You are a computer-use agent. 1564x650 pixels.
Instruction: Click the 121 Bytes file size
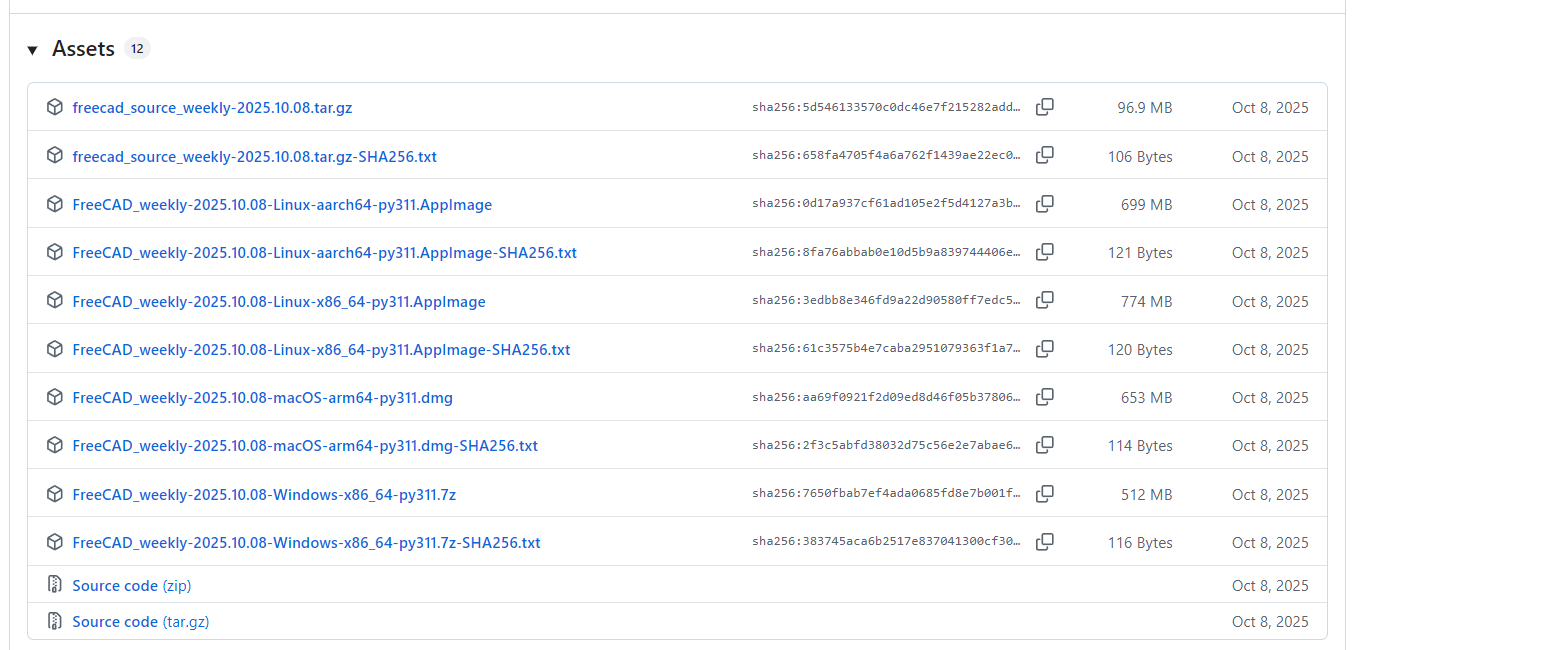(1140, 253)
